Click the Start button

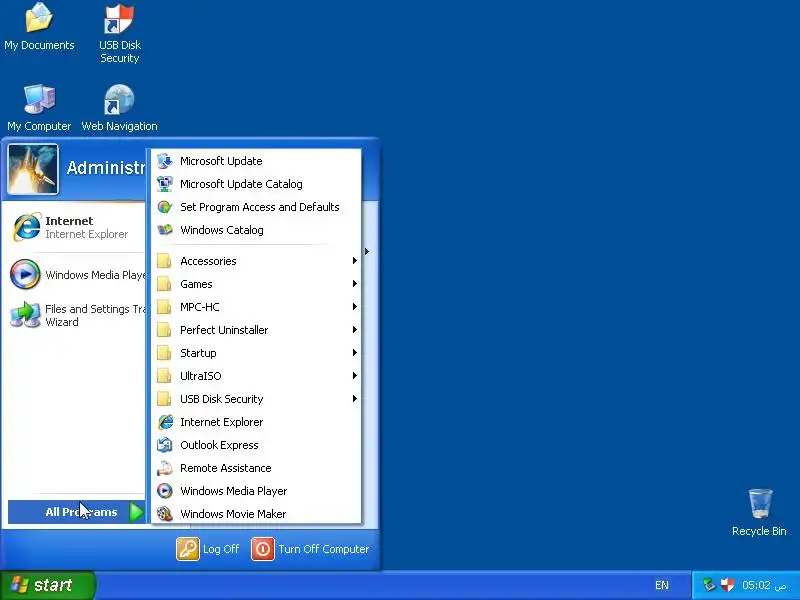47,585
